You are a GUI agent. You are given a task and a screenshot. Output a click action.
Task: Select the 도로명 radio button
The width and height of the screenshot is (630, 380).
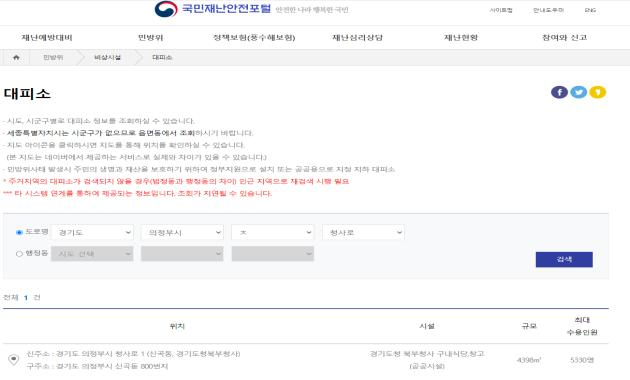click(x=19, y=232)
